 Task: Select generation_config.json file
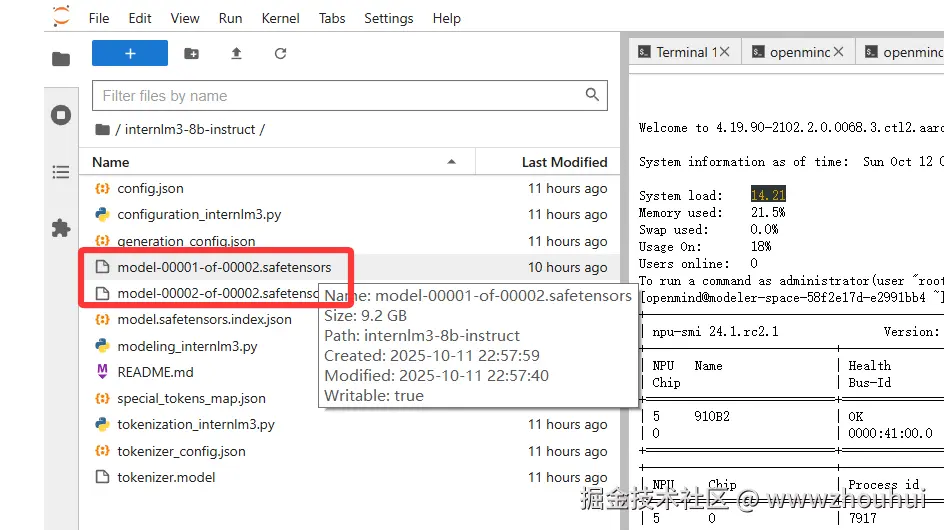click(349, 241)
